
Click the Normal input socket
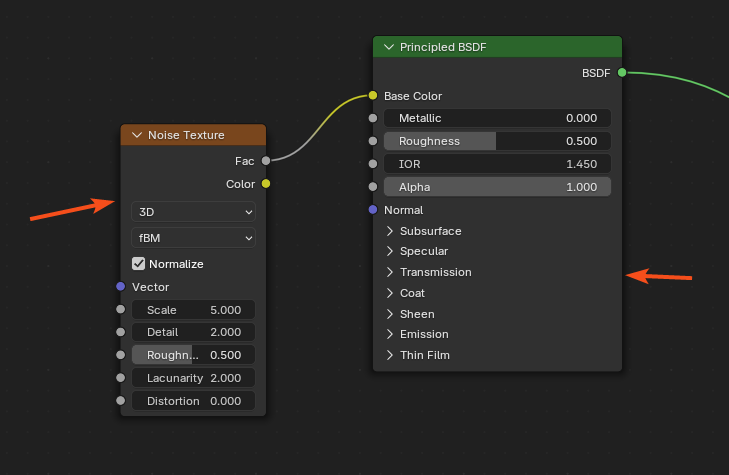(373, 210)
